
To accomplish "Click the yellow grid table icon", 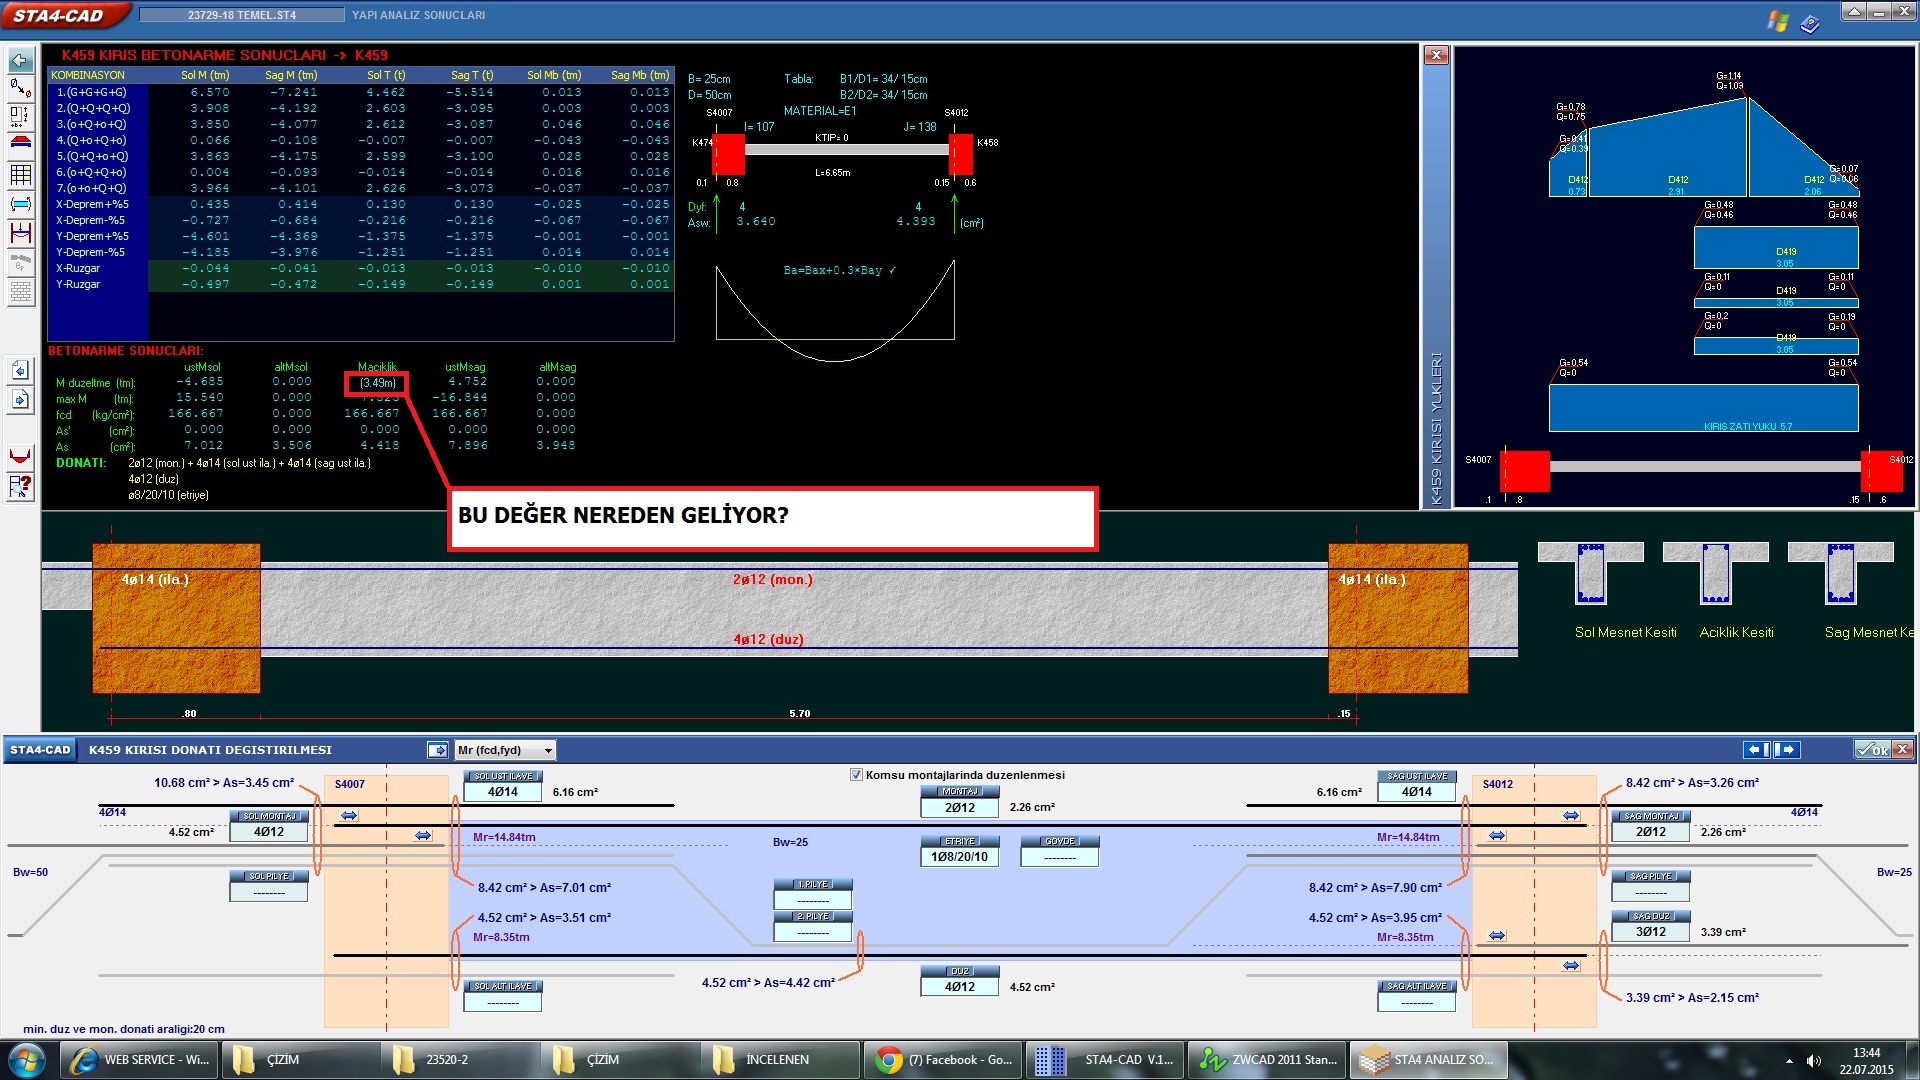I will [20, 175].
